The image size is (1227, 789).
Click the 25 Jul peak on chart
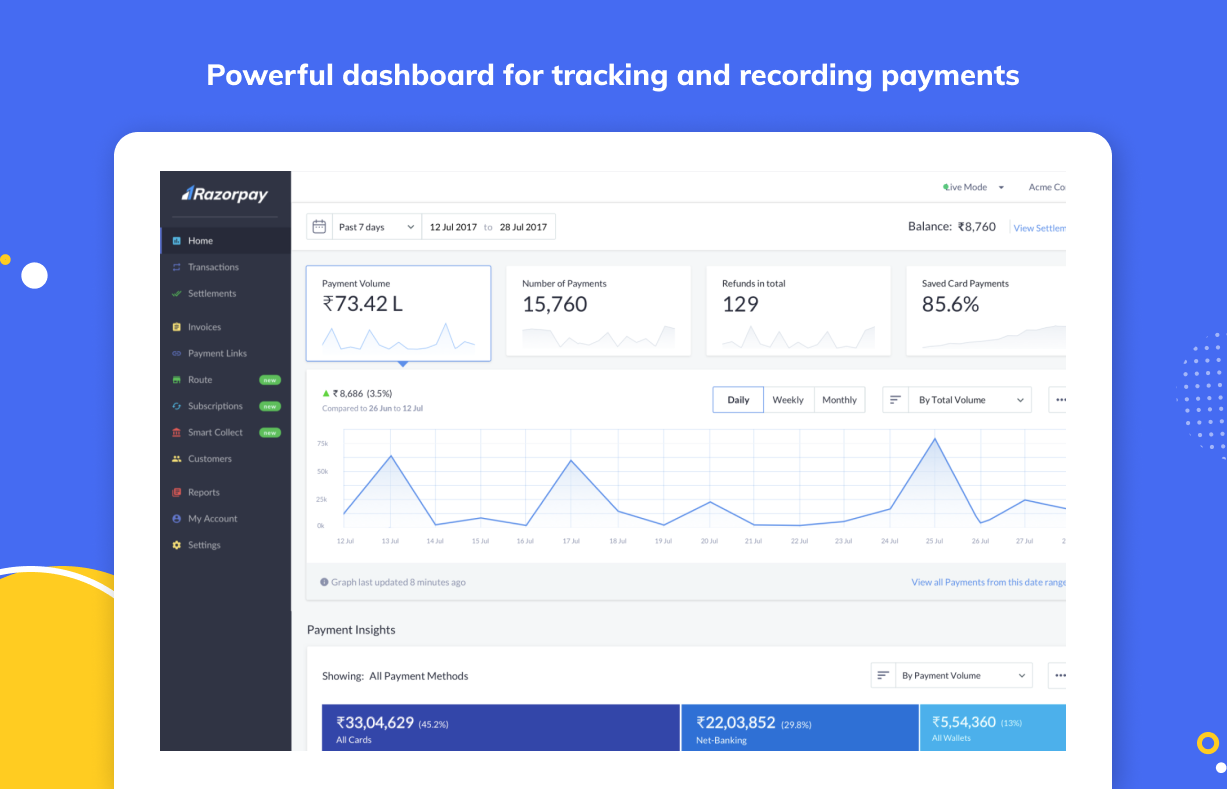click(935, 438)
